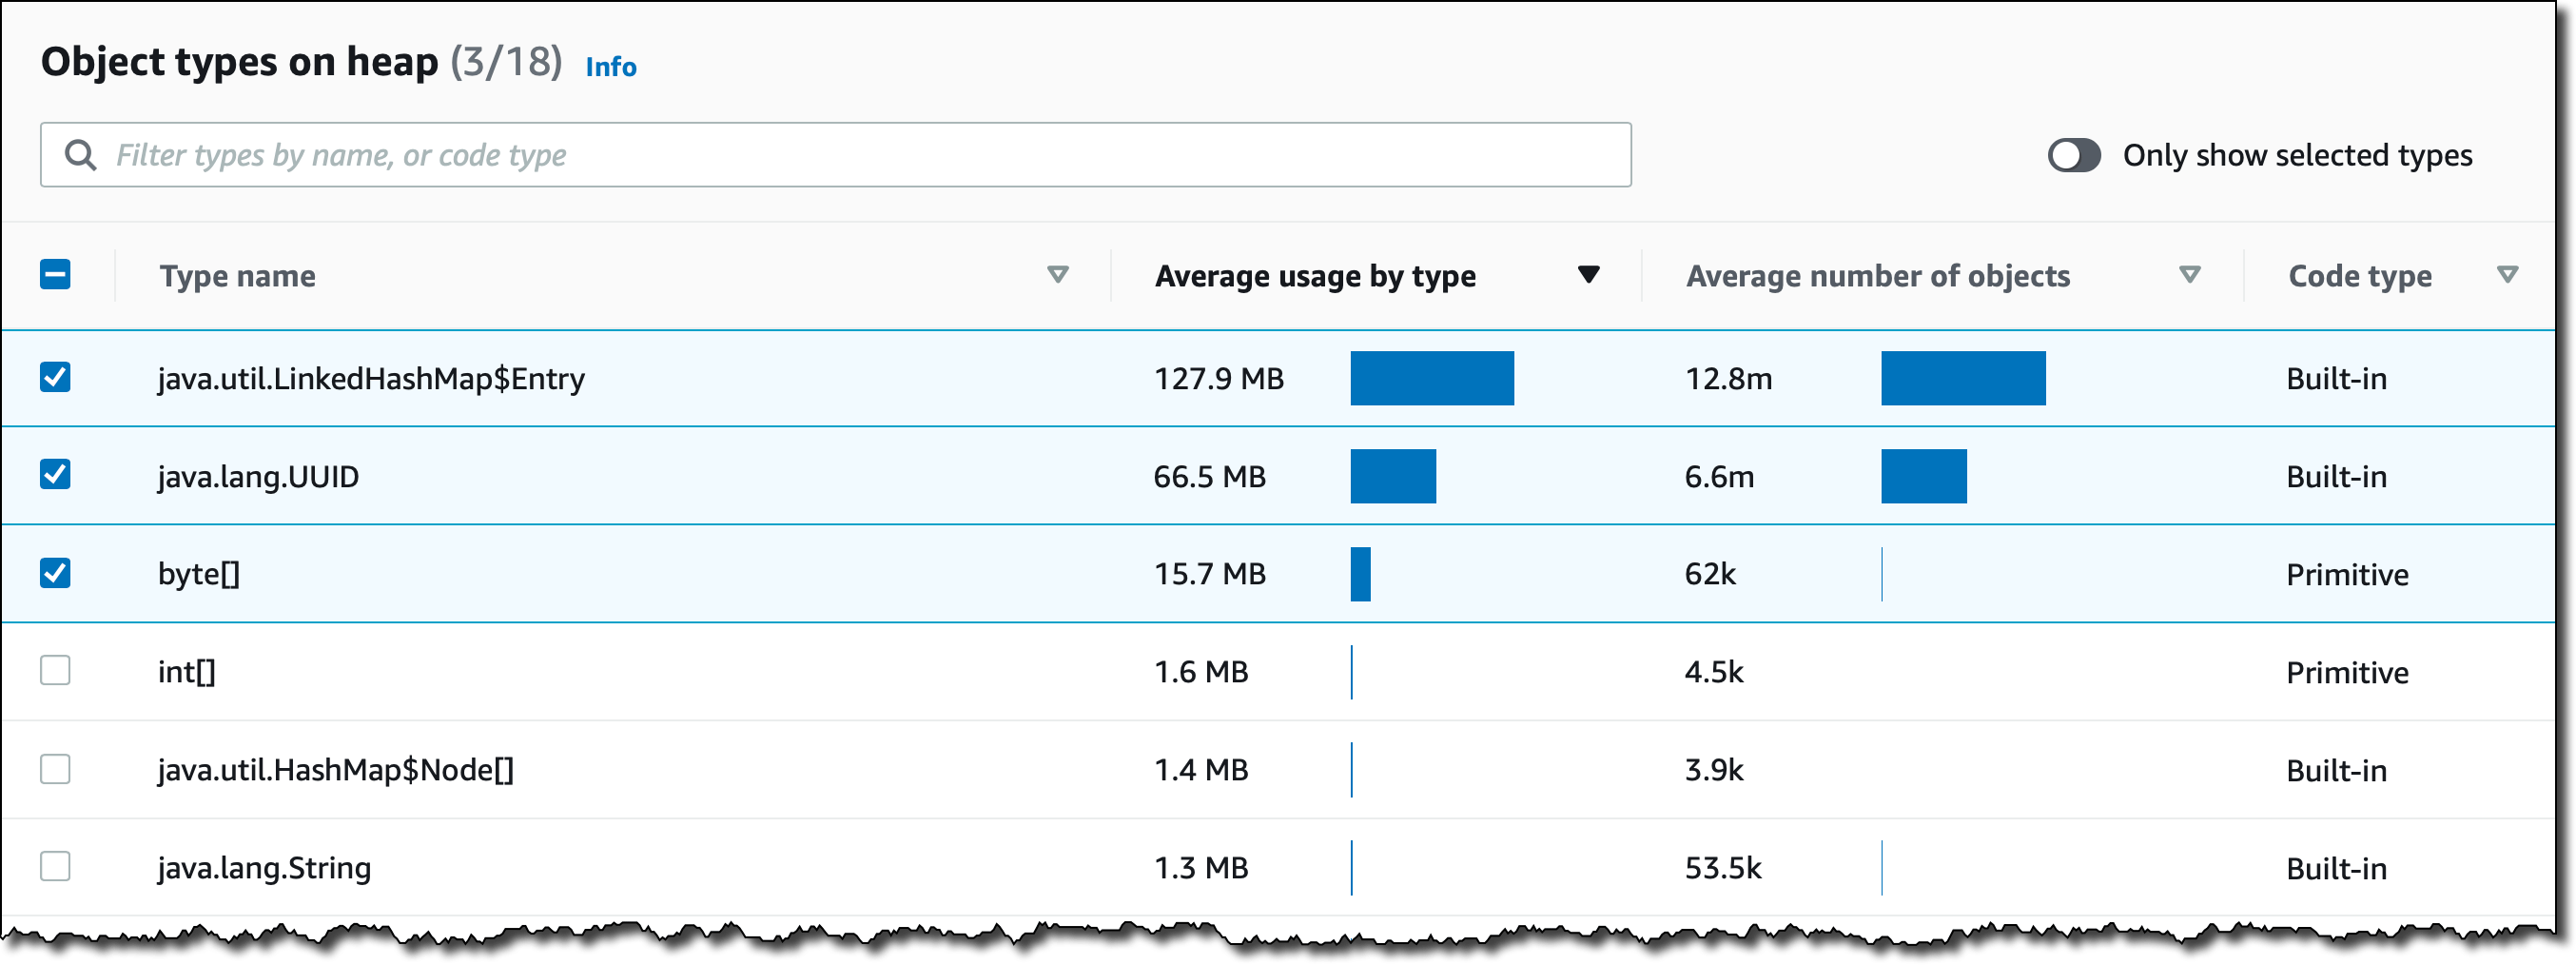This screenshot has width=2576, height=965.
Task: Focus the filter types search field
Action: [x=835, y=155]
